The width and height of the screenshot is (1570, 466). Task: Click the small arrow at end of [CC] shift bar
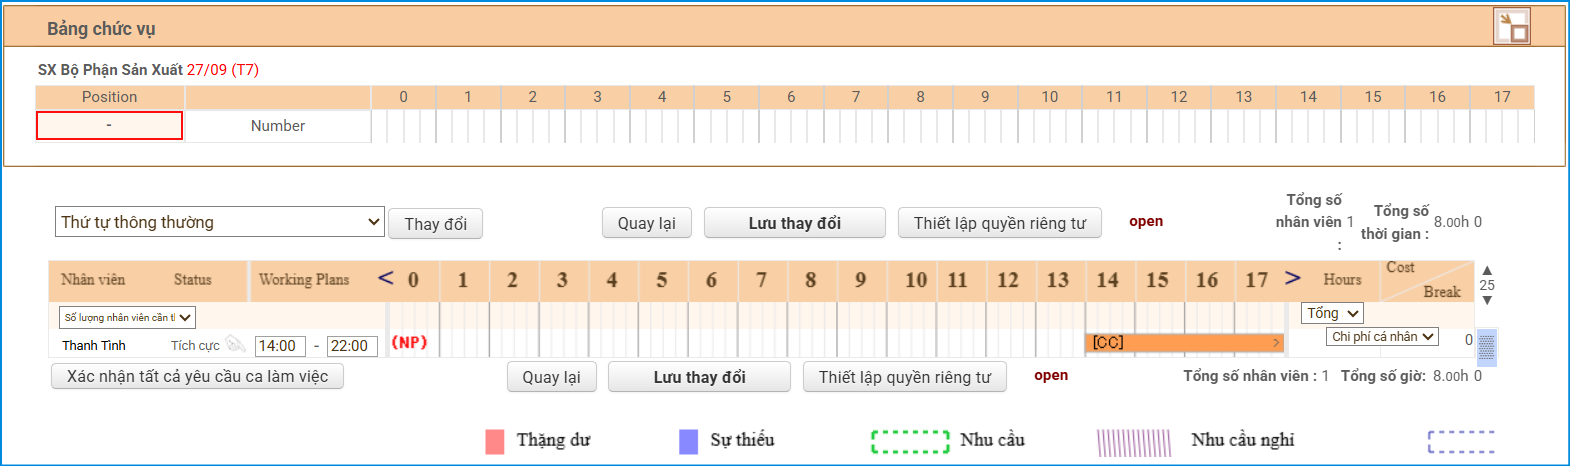pyautogui.click(x=1276, y=343)
